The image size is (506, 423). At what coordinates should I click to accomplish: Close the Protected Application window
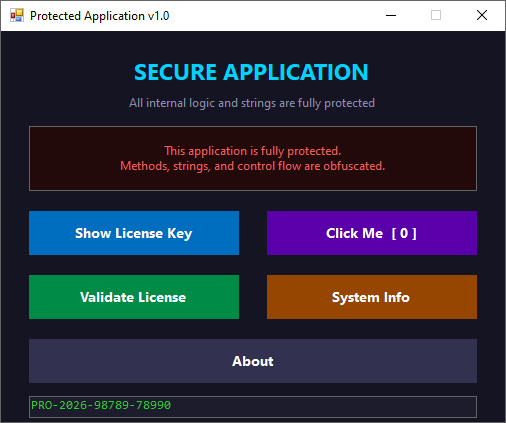tap(482, 15)
